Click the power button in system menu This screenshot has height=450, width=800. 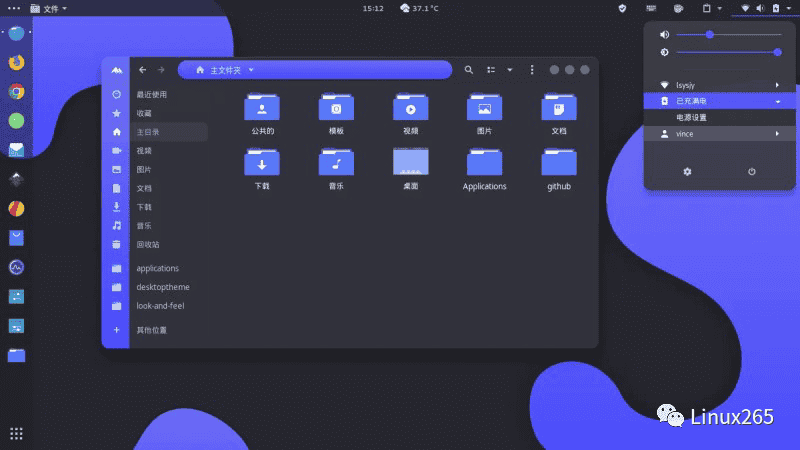tap(752, 172)
